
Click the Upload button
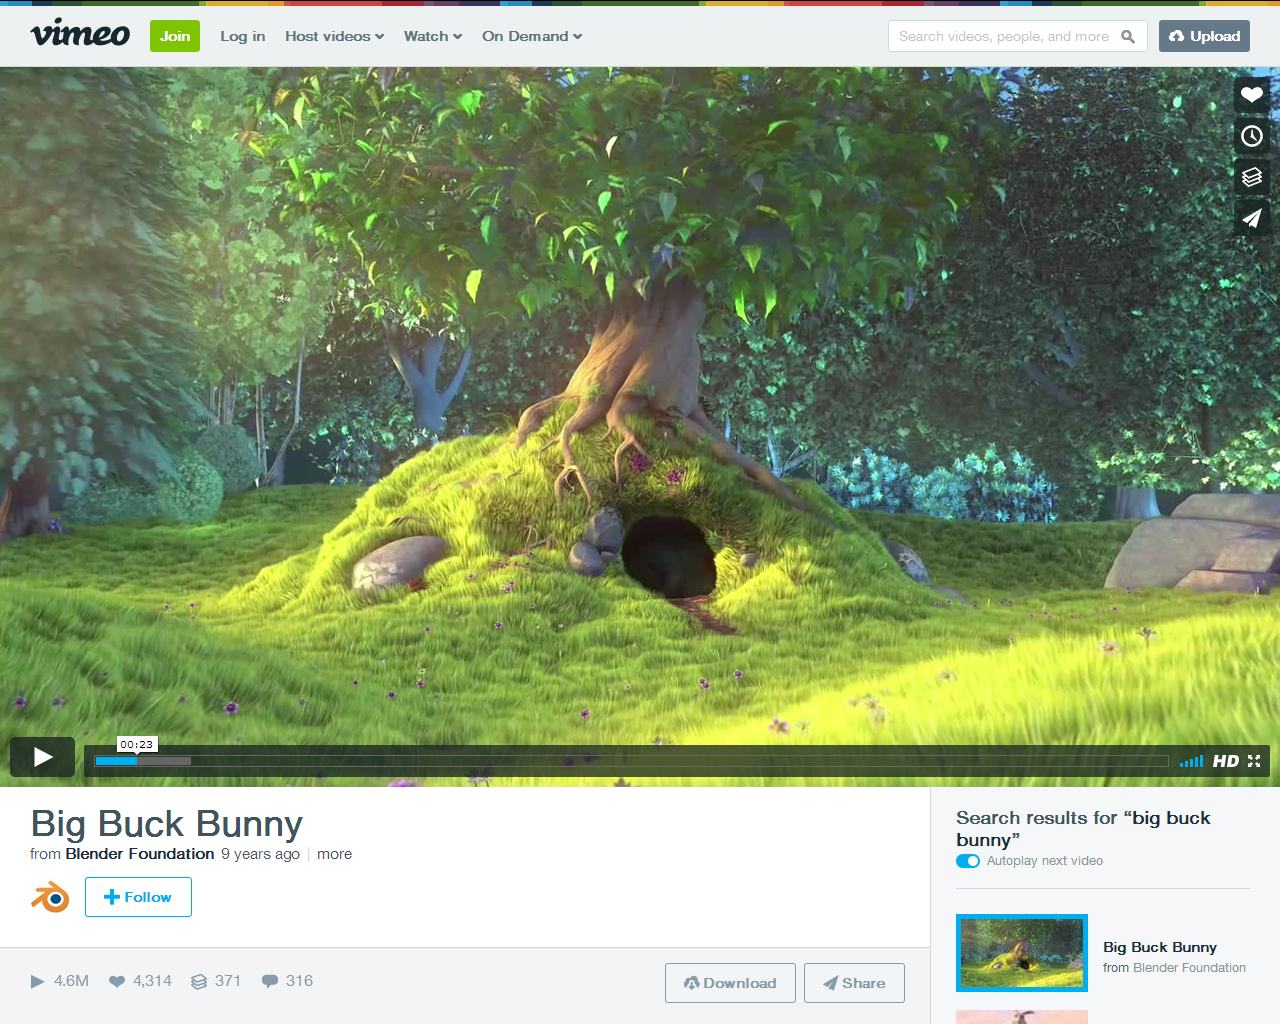1204,36
